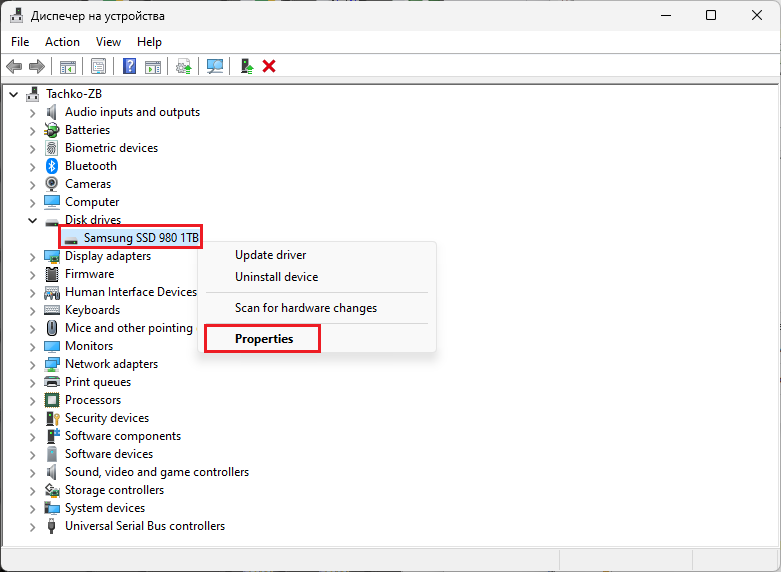Click the red X Uninstall device icon
The image size is (781, 572).
coord(269,66)
